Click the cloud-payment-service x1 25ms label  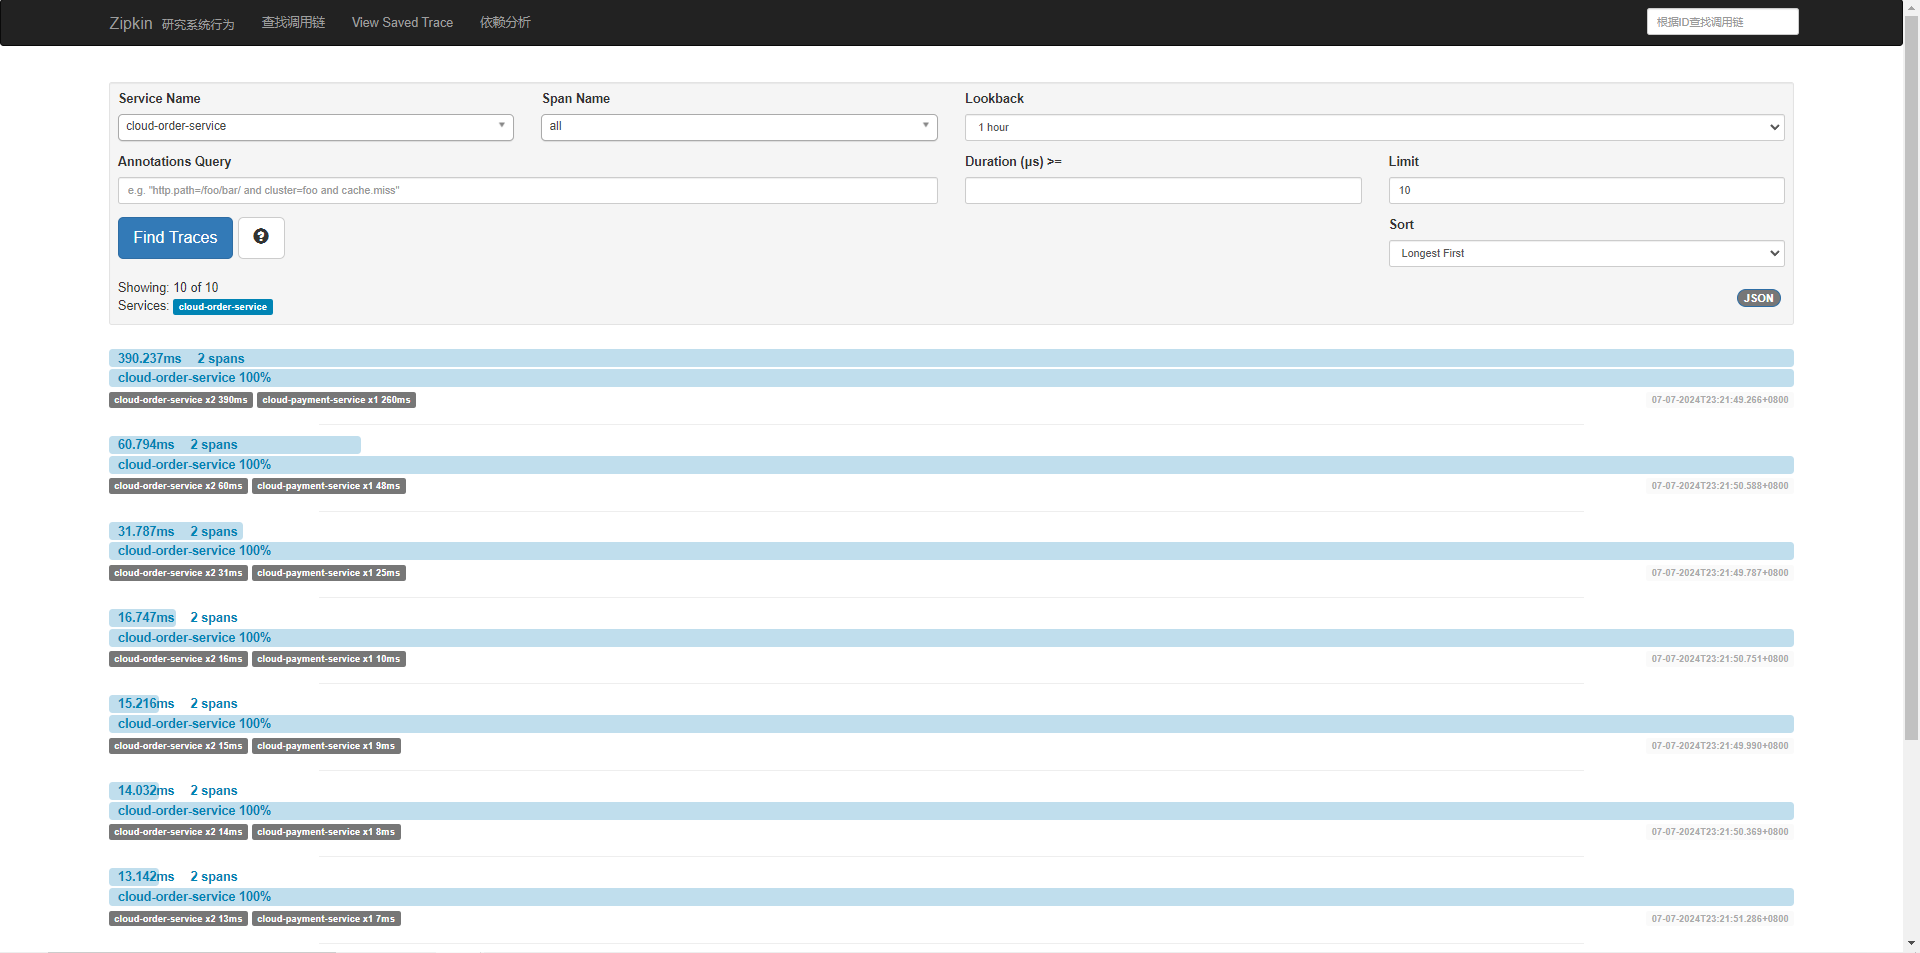click(x=329, y=573)
